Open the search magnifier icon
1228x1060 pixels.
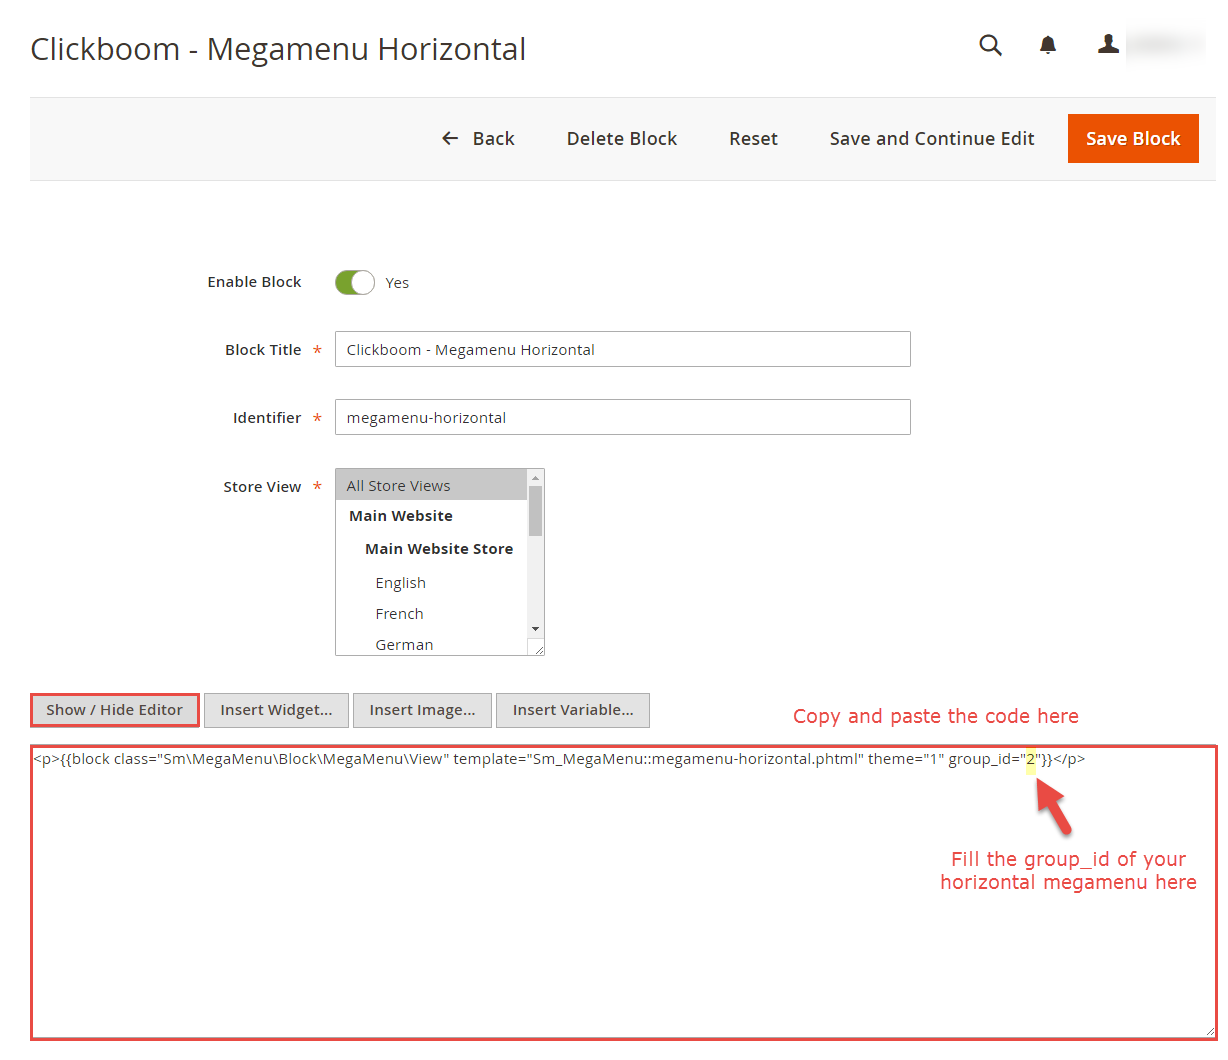coord(990,45)
